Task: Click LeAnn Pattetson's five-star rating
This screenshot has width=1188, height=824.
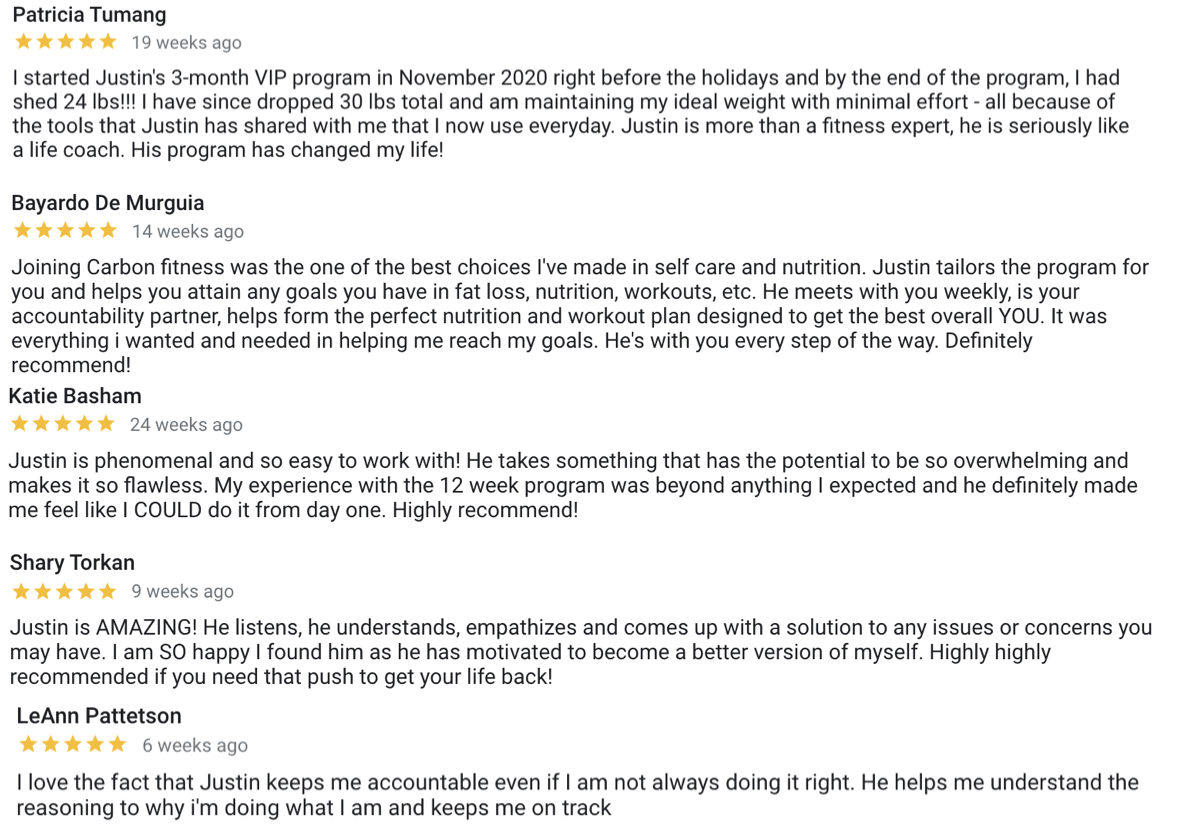Action: pos(73,744)
